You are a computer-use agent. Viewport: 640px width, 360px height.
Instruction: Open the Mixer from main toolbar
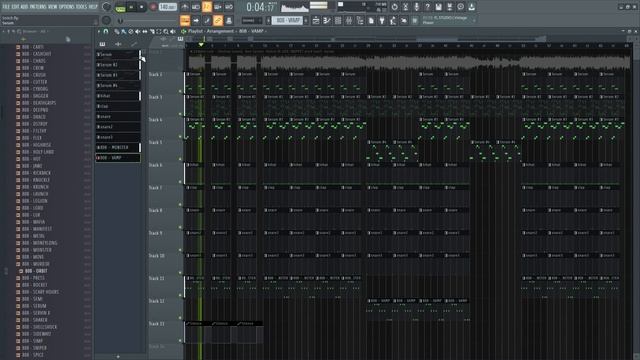point(349,20)
